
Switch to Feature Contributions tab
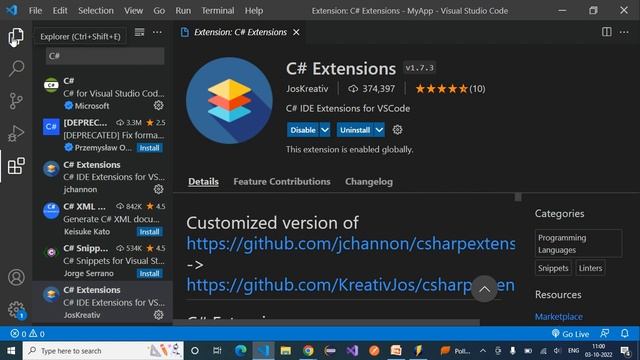tap(282, 182)
